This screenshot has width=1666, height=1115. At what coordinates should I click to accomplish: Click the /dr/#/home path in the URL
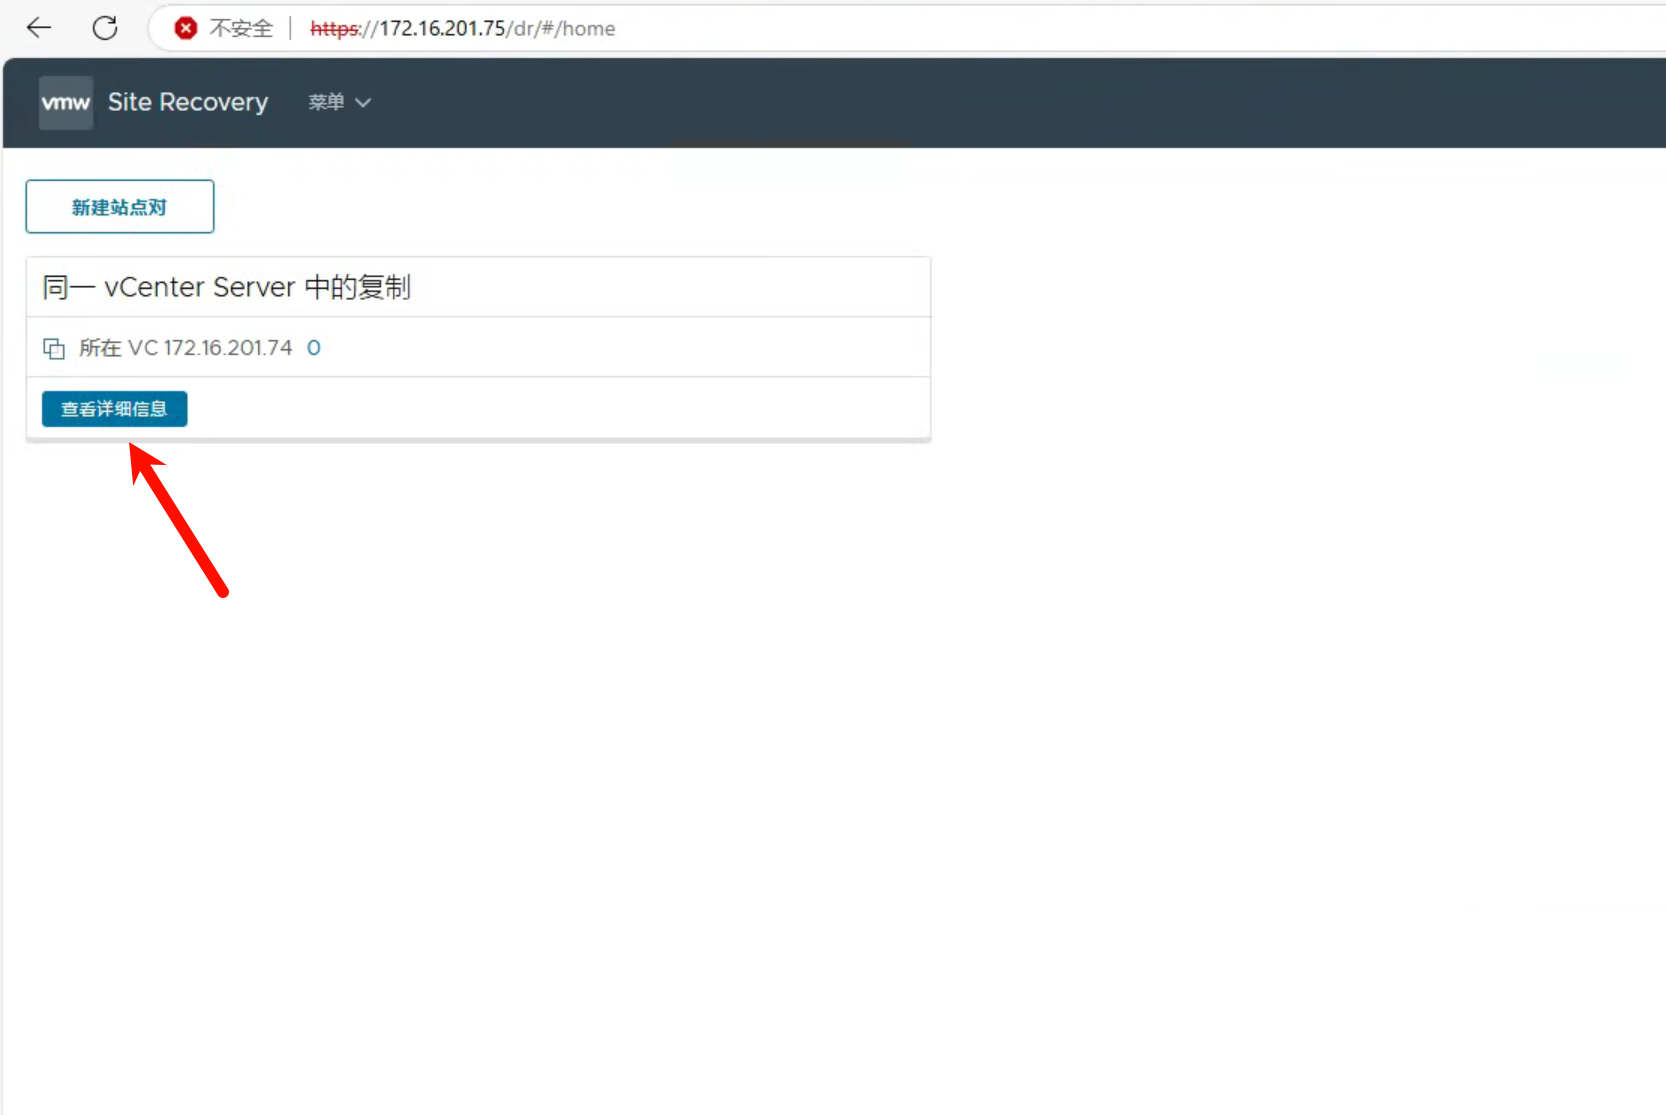pyautogui.click(x=561, y=29)
